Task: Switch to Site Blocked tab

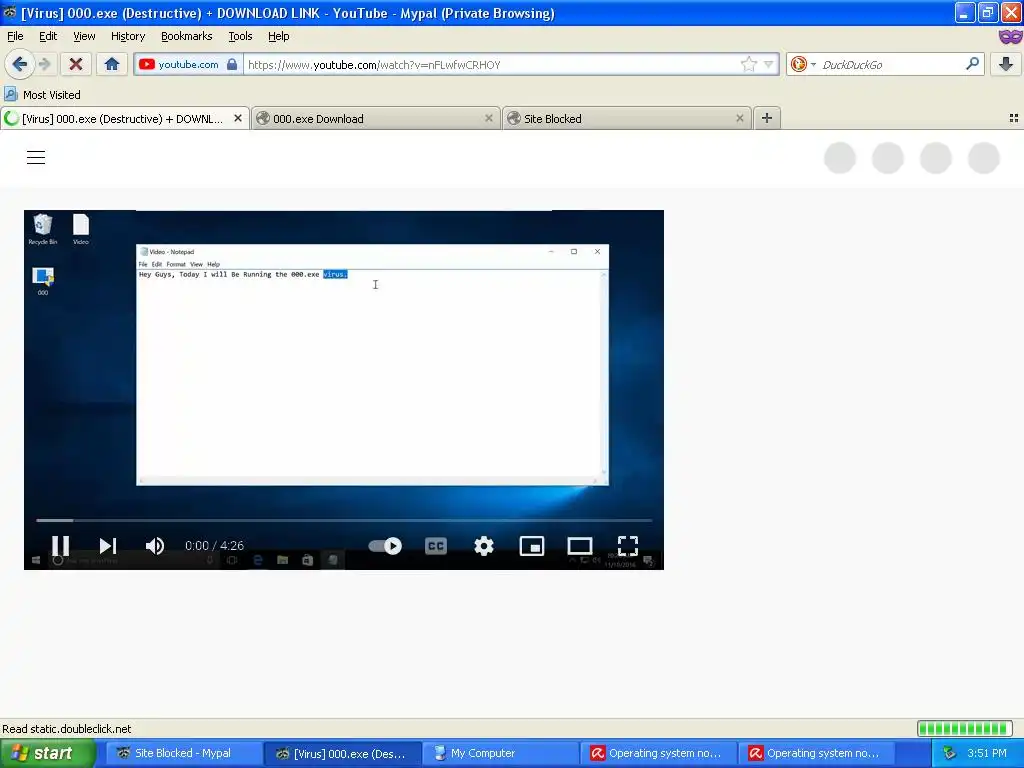Action: [x=626, y=119]
